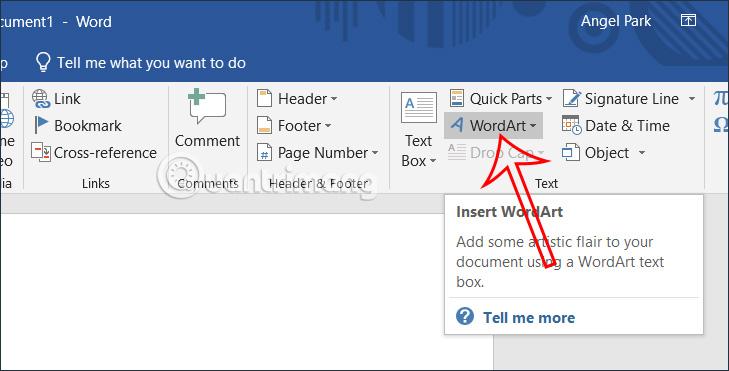Expand the Object dropdown arrow
The width and height of the screenshot is (729, 371).
tap(642, 152)
